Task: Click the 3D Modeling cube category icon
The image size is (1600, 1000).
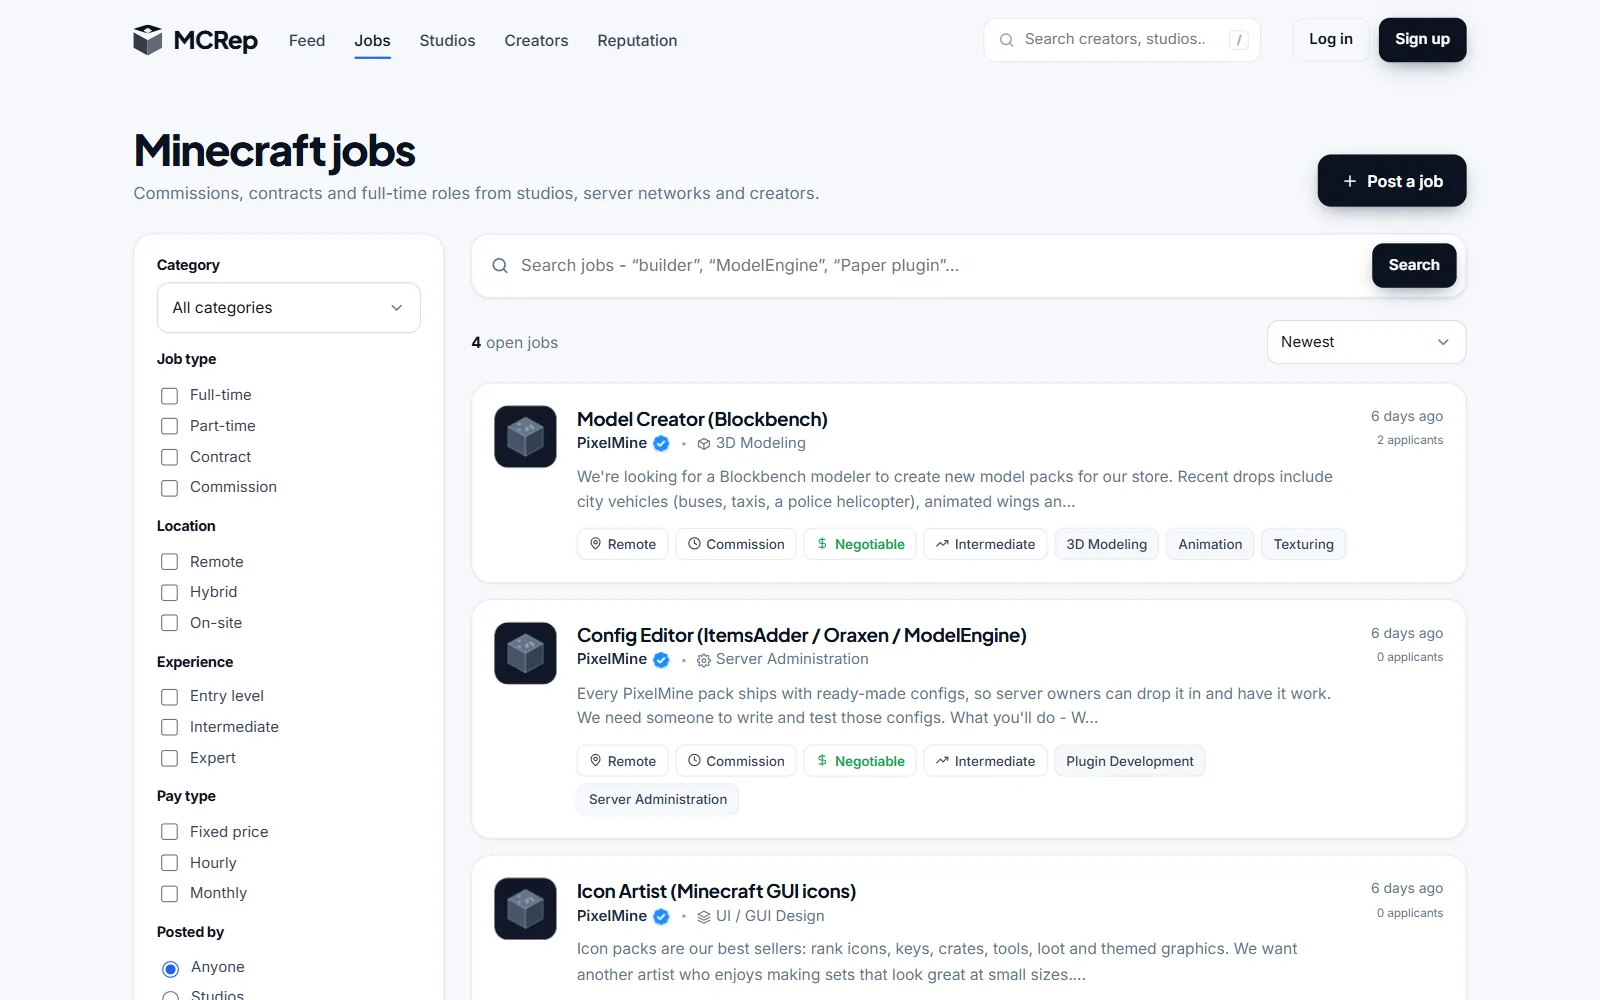Action: (704, 444)
